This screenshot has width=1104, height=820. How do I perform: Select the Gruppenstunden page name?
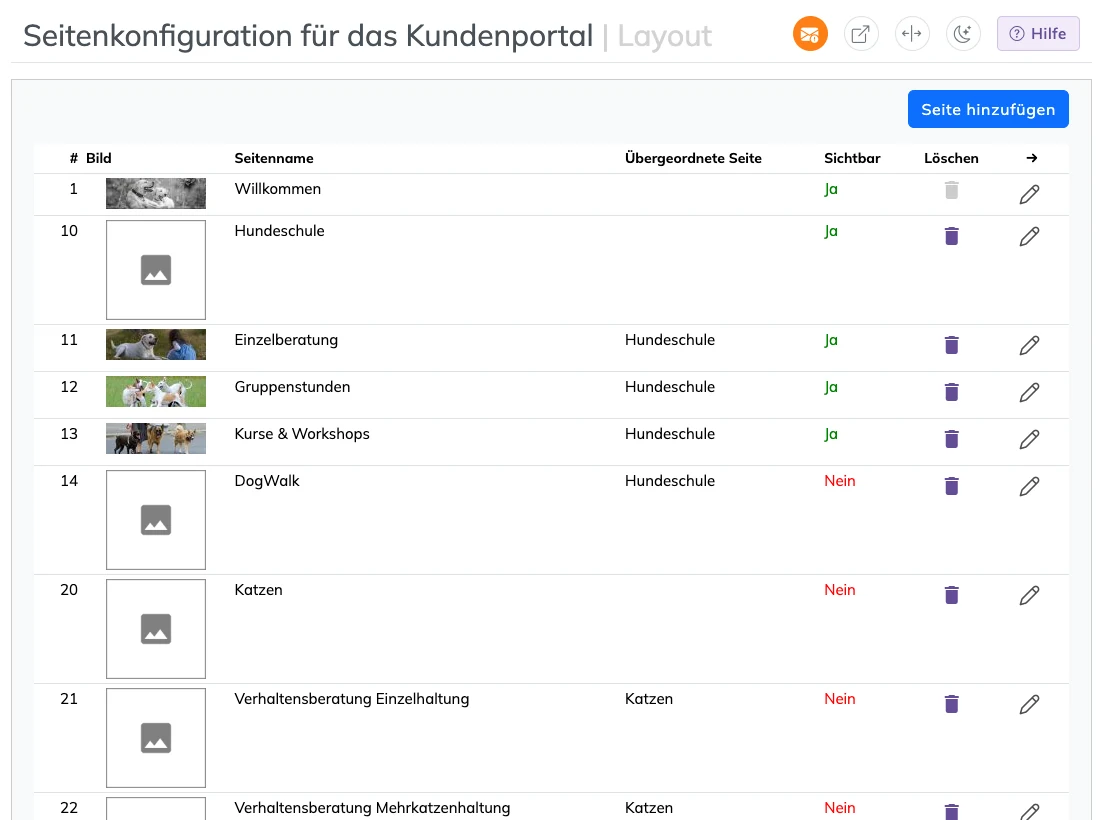tap(292, 388)
